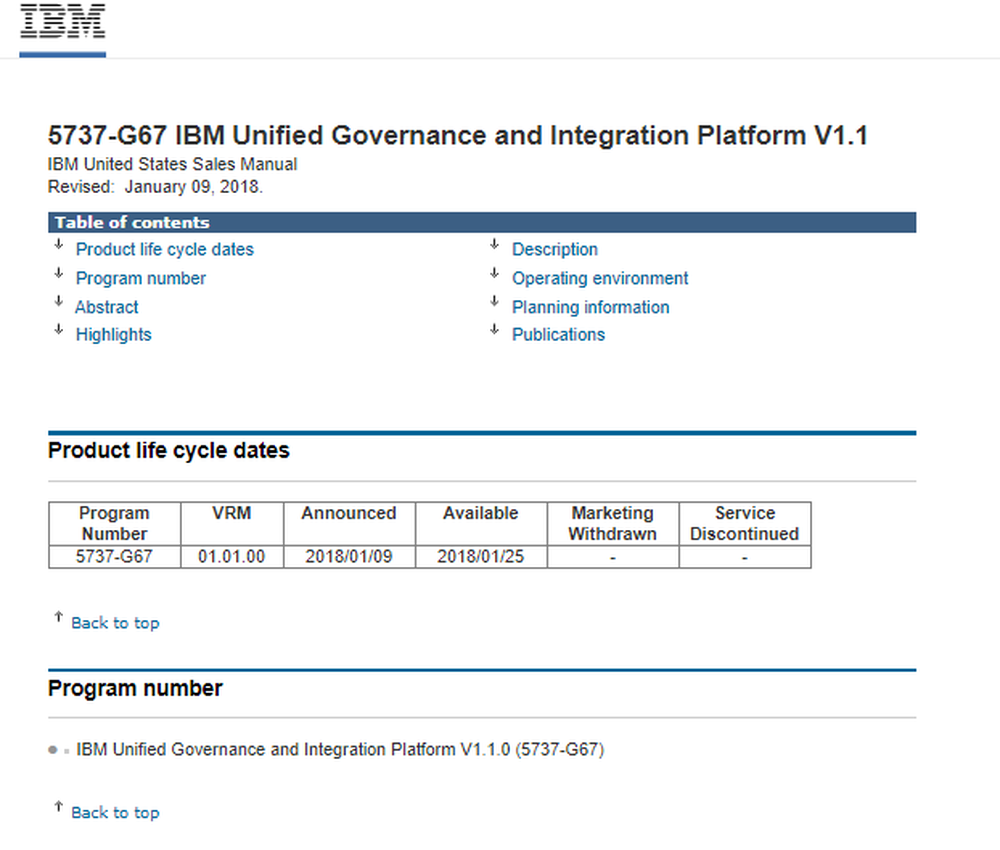Click the page title 5737-G67 IBM Unified Governance

[x=458, y=135]
